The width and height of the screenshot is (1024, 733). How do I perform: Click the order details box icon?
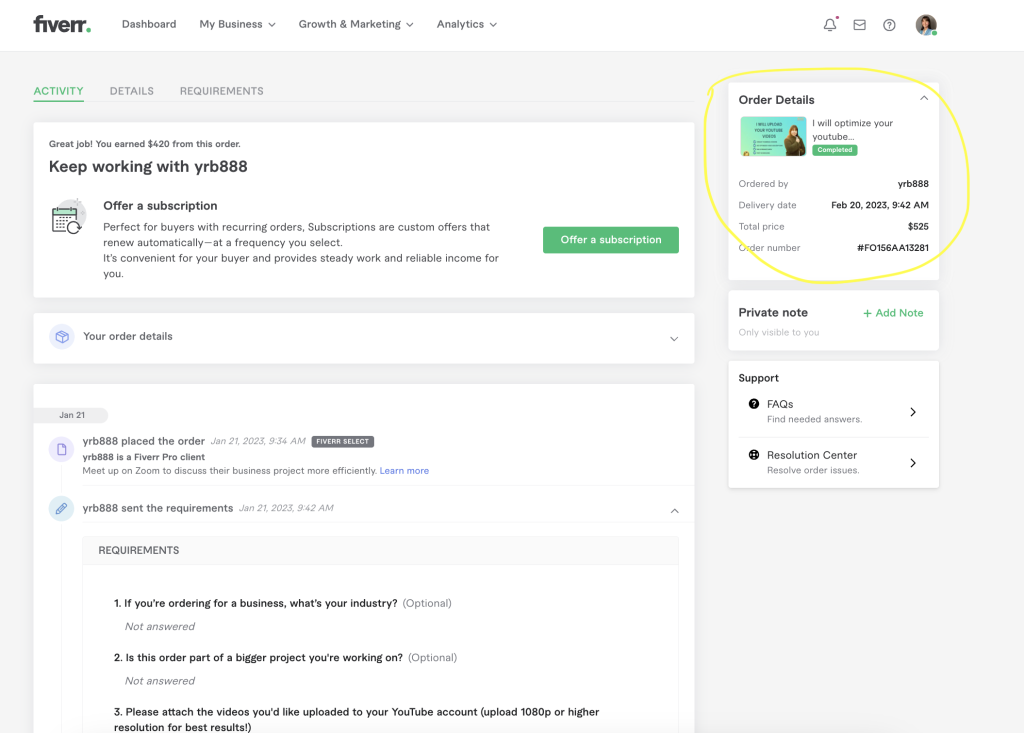click(x=62, y=337)
